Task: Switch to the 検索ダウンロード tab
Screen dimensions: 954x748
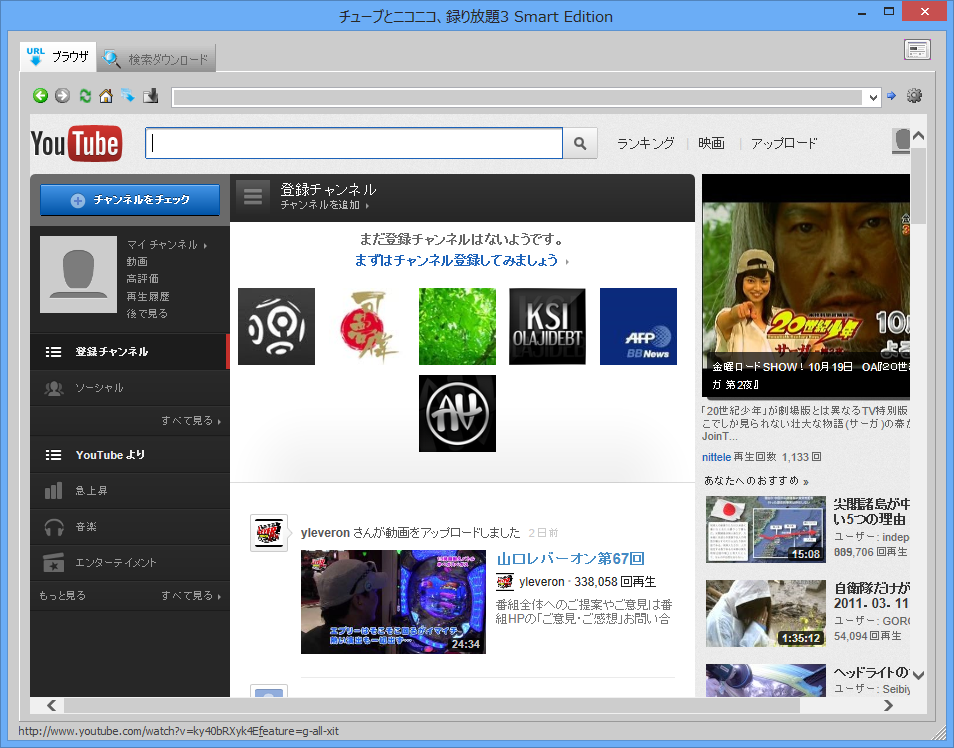Action: (x=156, y=59)
